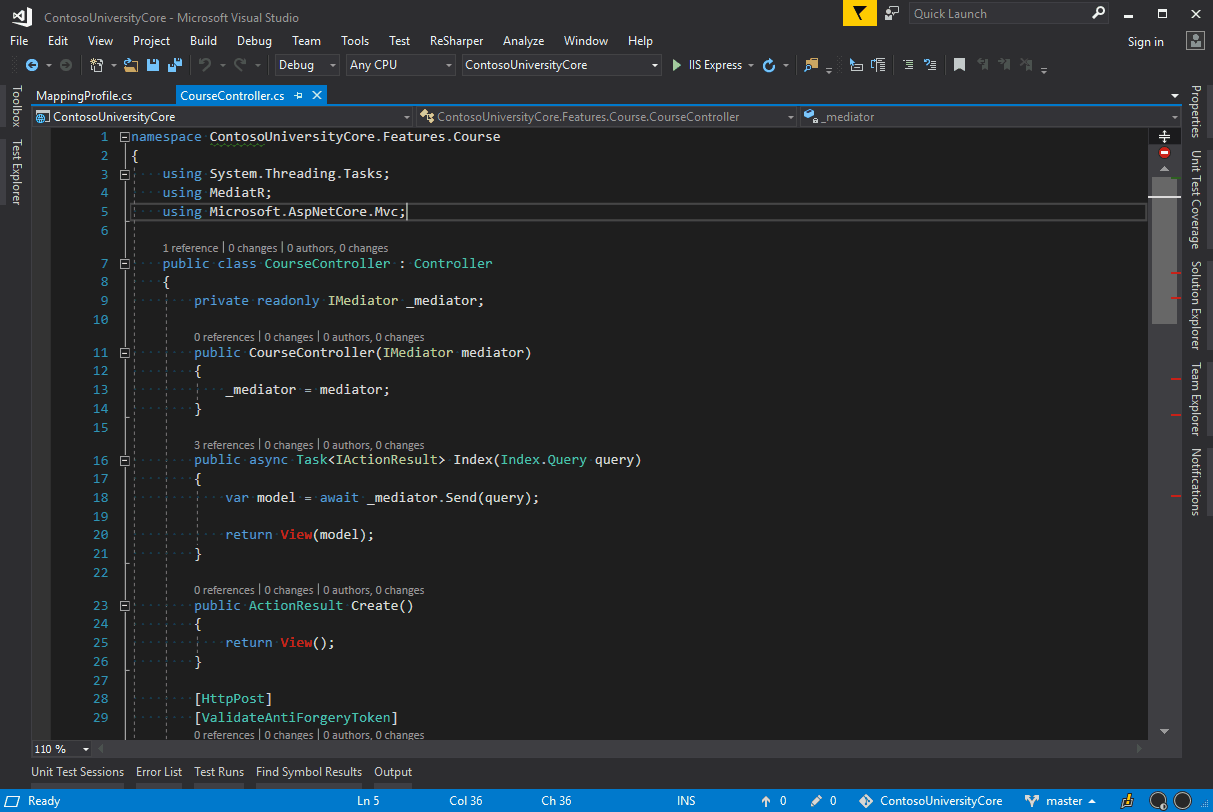Close the CourseController.cs tab
The width and height of the screenshot is (1213, 812).
point(317,95)
